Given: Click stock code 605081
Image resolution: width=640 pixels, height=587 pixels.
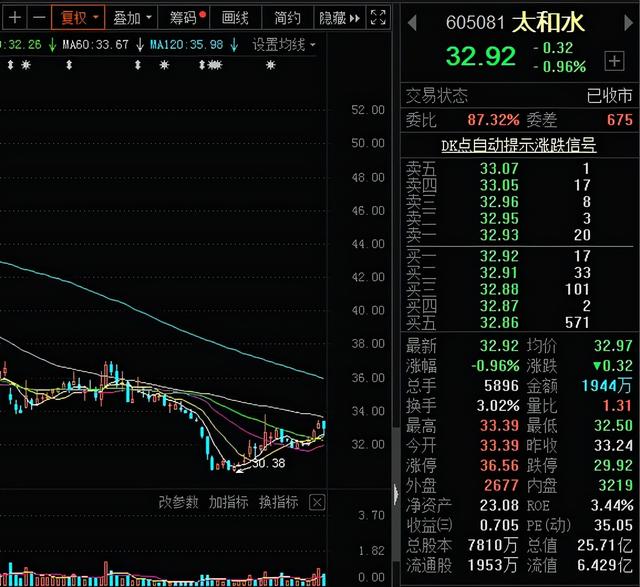Looking at the screenshot, I should pyautogui.click(x=475, y=23).
